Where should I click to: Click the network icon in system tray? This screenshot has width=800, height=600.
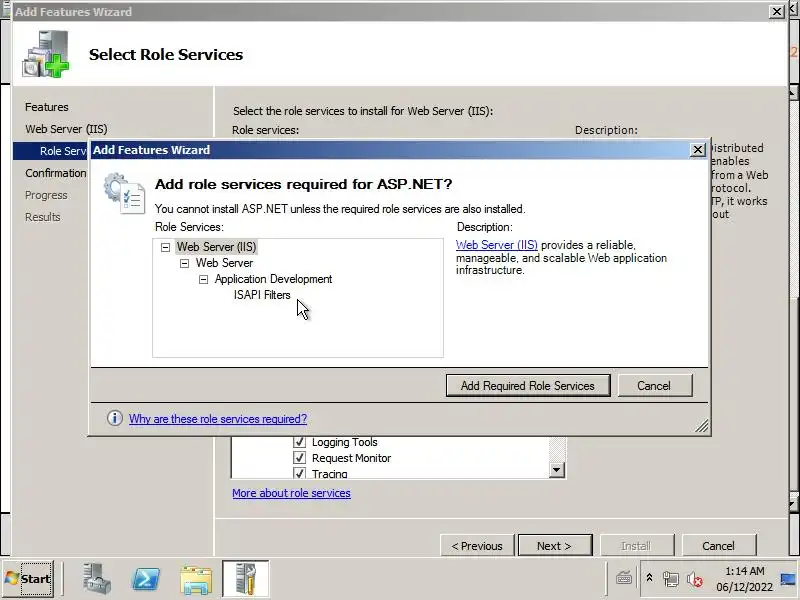pos(670,579)
